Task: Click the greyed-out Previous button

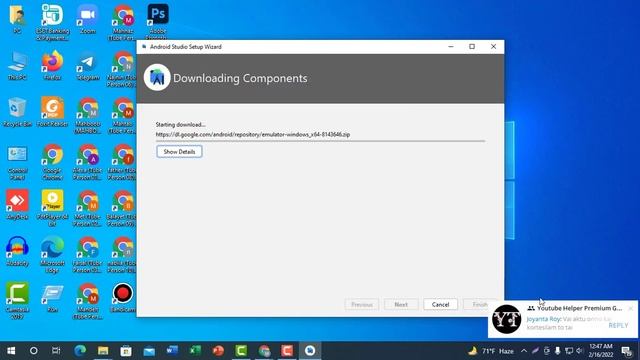Action: coord(362,304)
